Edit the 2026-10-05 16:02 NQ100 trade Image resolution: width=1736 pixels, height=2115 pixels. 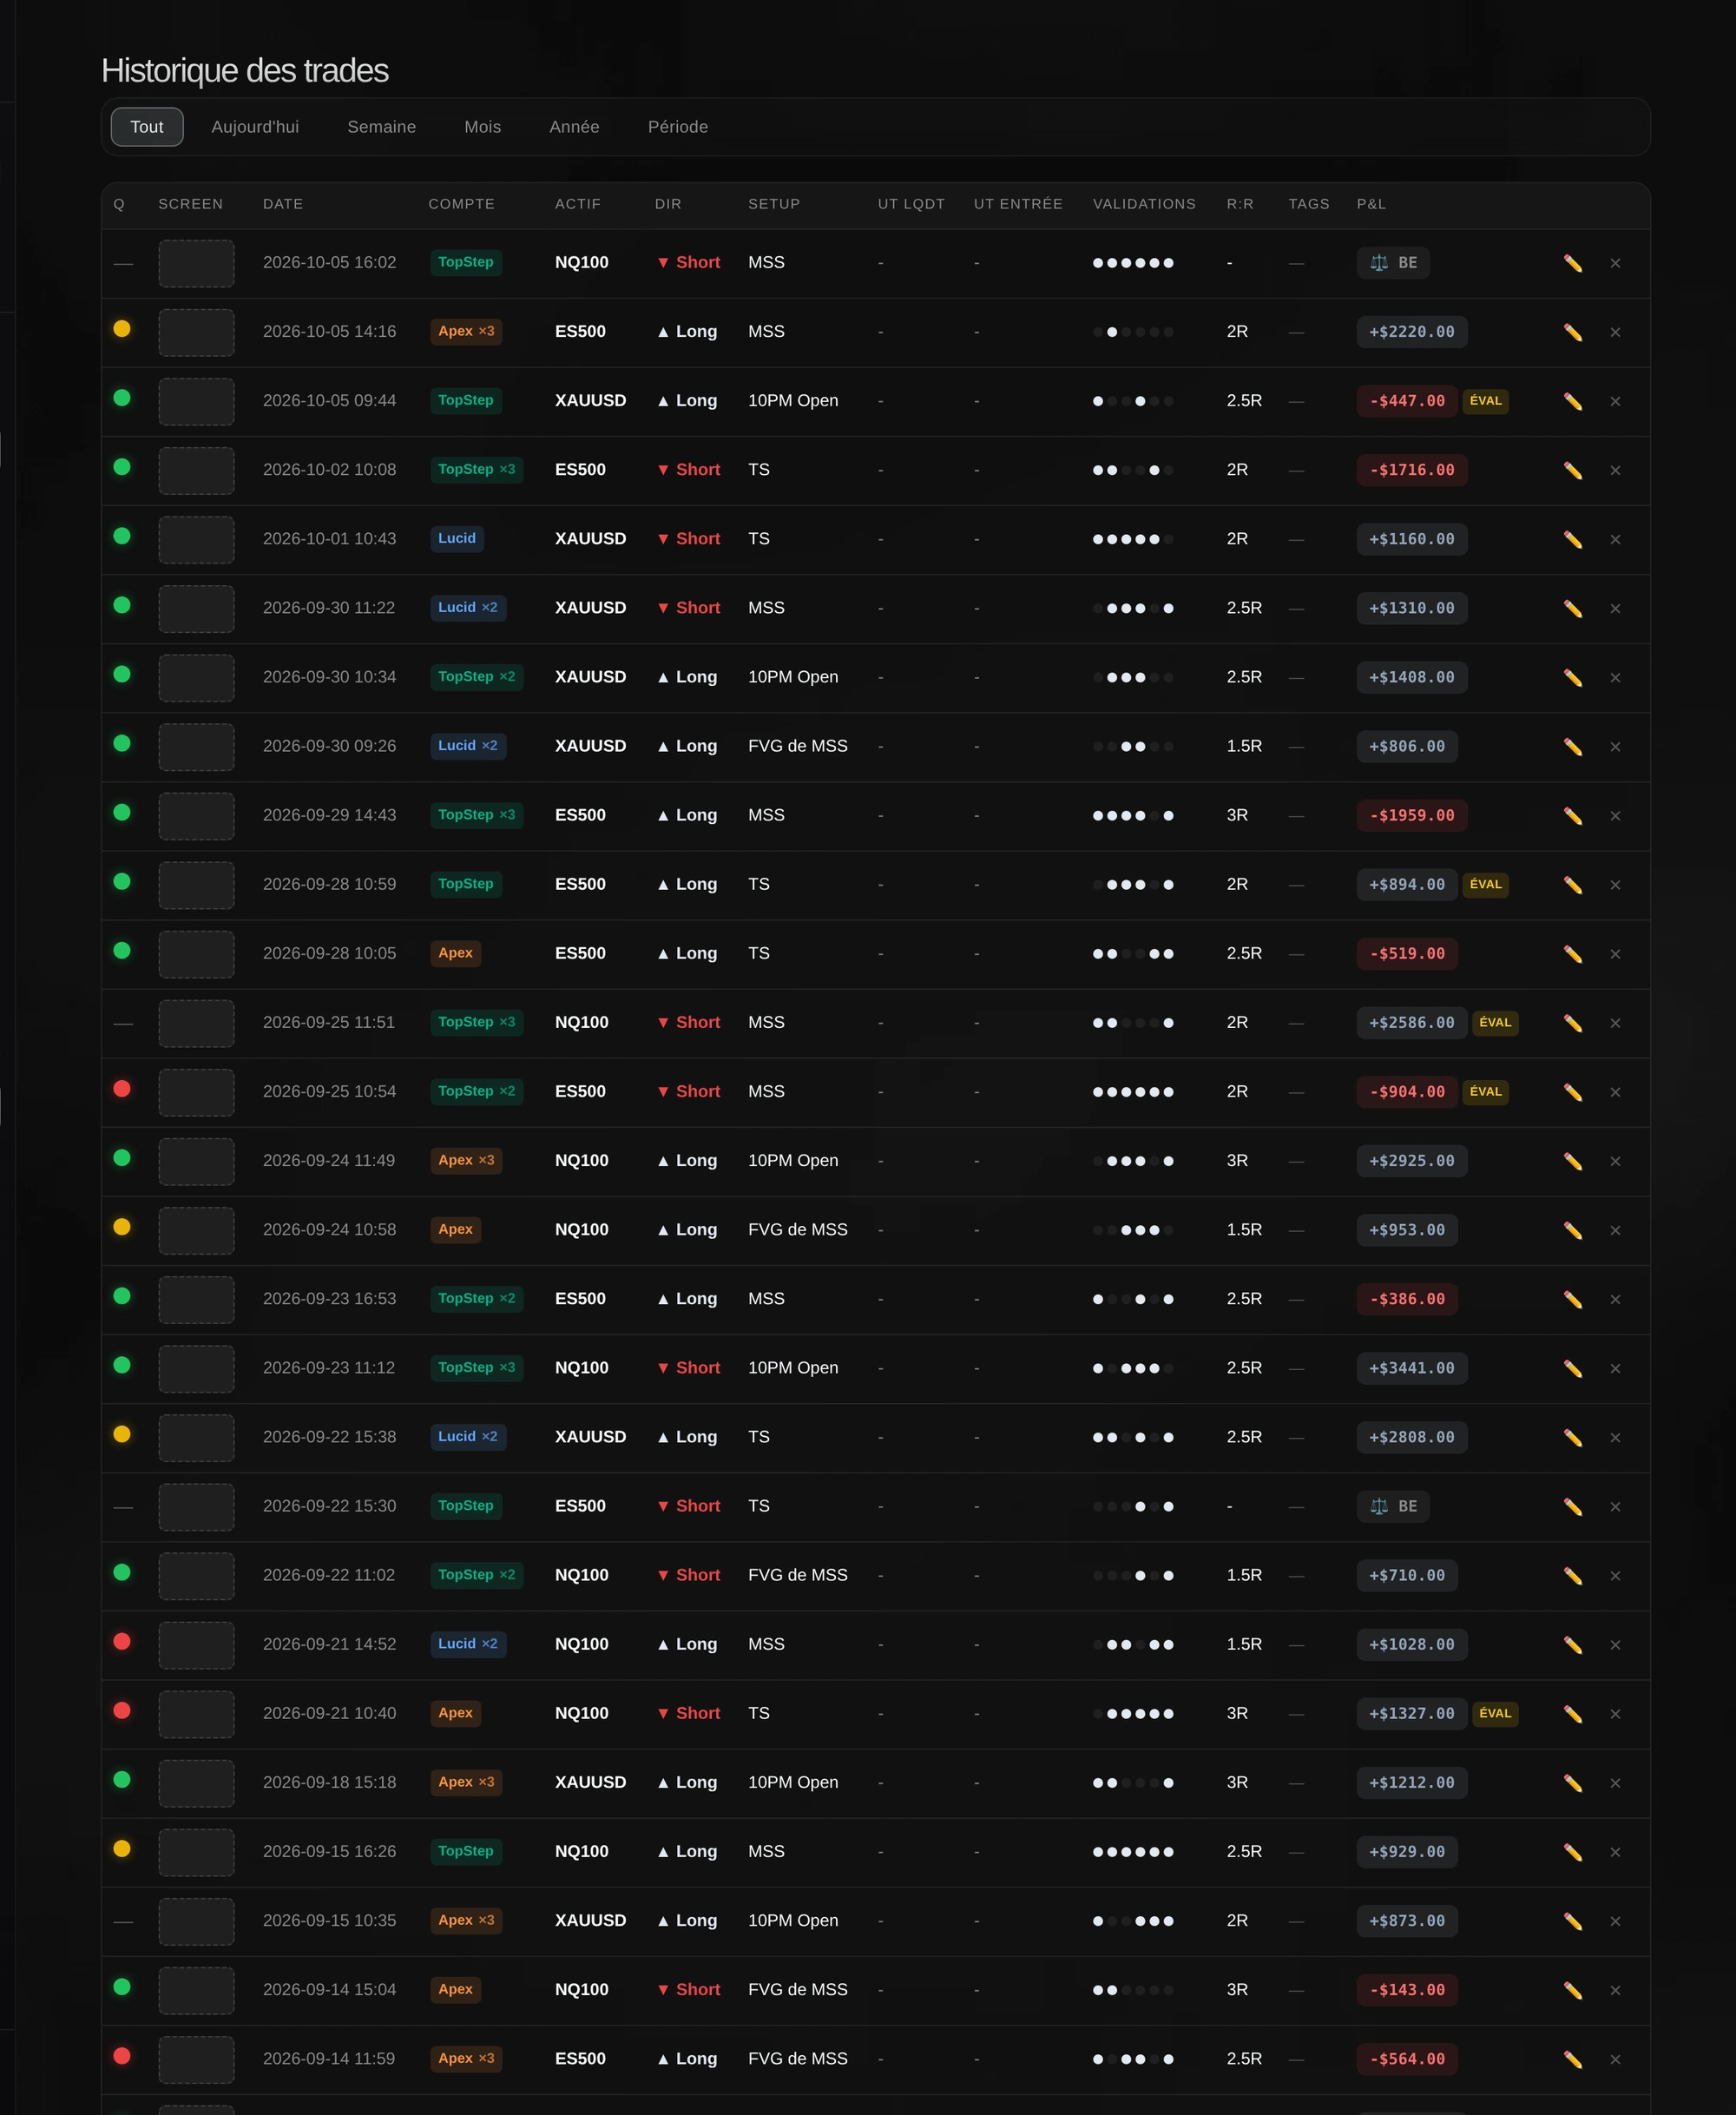point(1572,263)
